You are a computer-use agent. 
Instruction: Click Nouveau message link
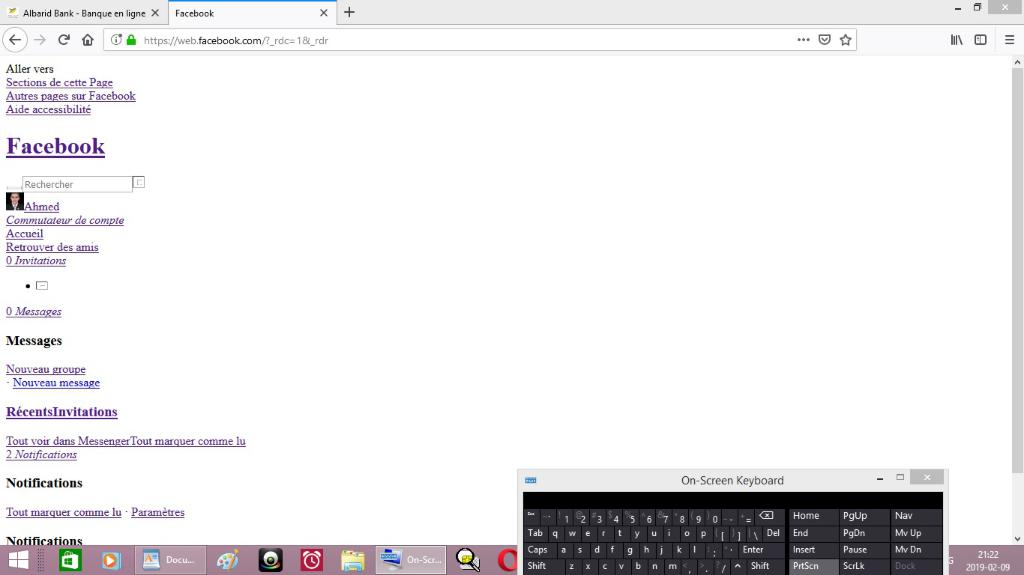pyautogui.click(x=56, y=383)
